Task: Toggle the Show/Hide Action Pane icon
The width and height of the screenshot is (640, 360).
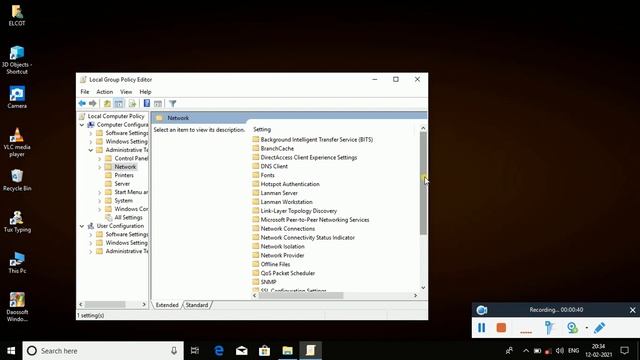Action: (158, 104)
